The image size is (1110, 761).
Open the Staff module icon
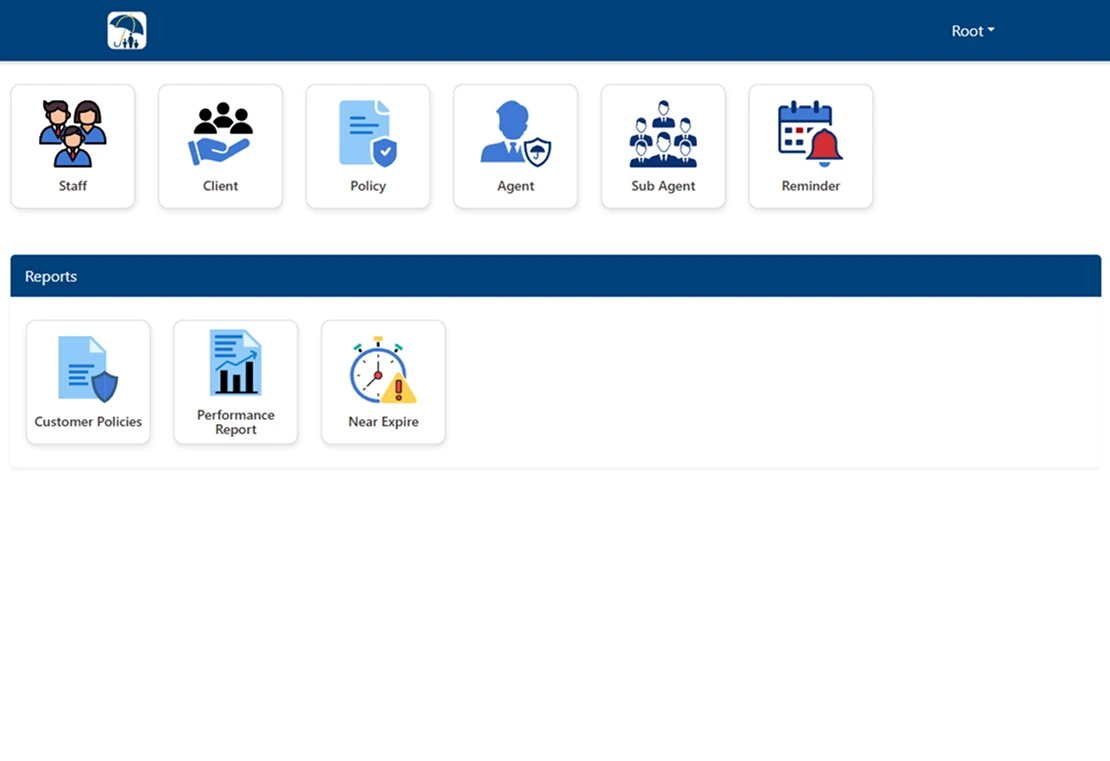[73, 134]
